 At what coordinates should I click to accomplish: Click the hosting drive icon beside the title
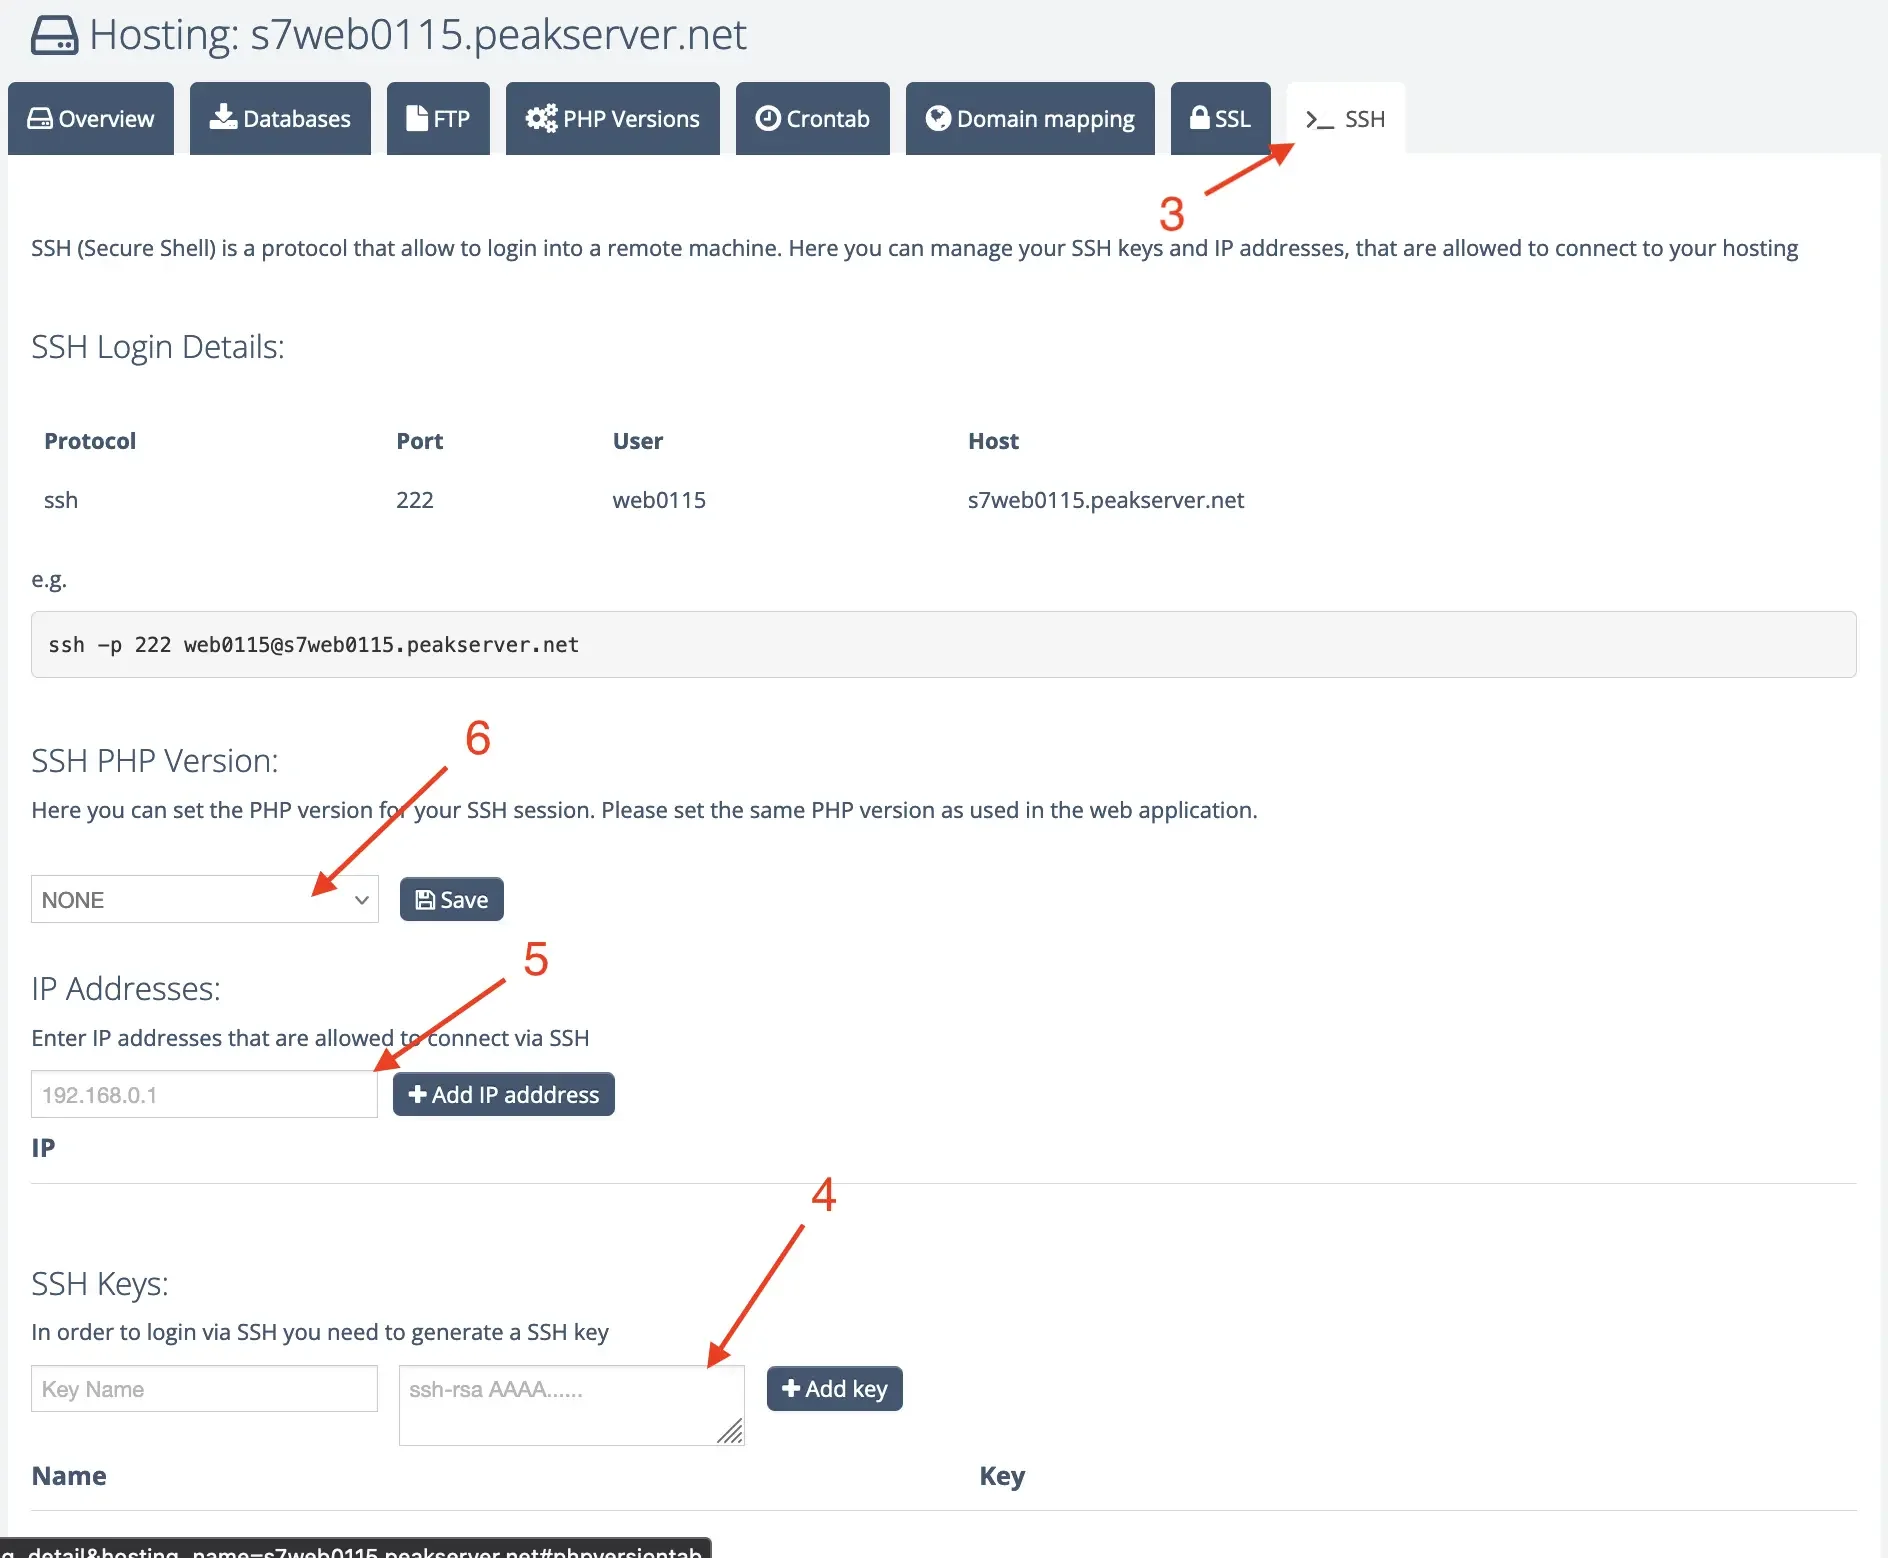tap(54, 36)
